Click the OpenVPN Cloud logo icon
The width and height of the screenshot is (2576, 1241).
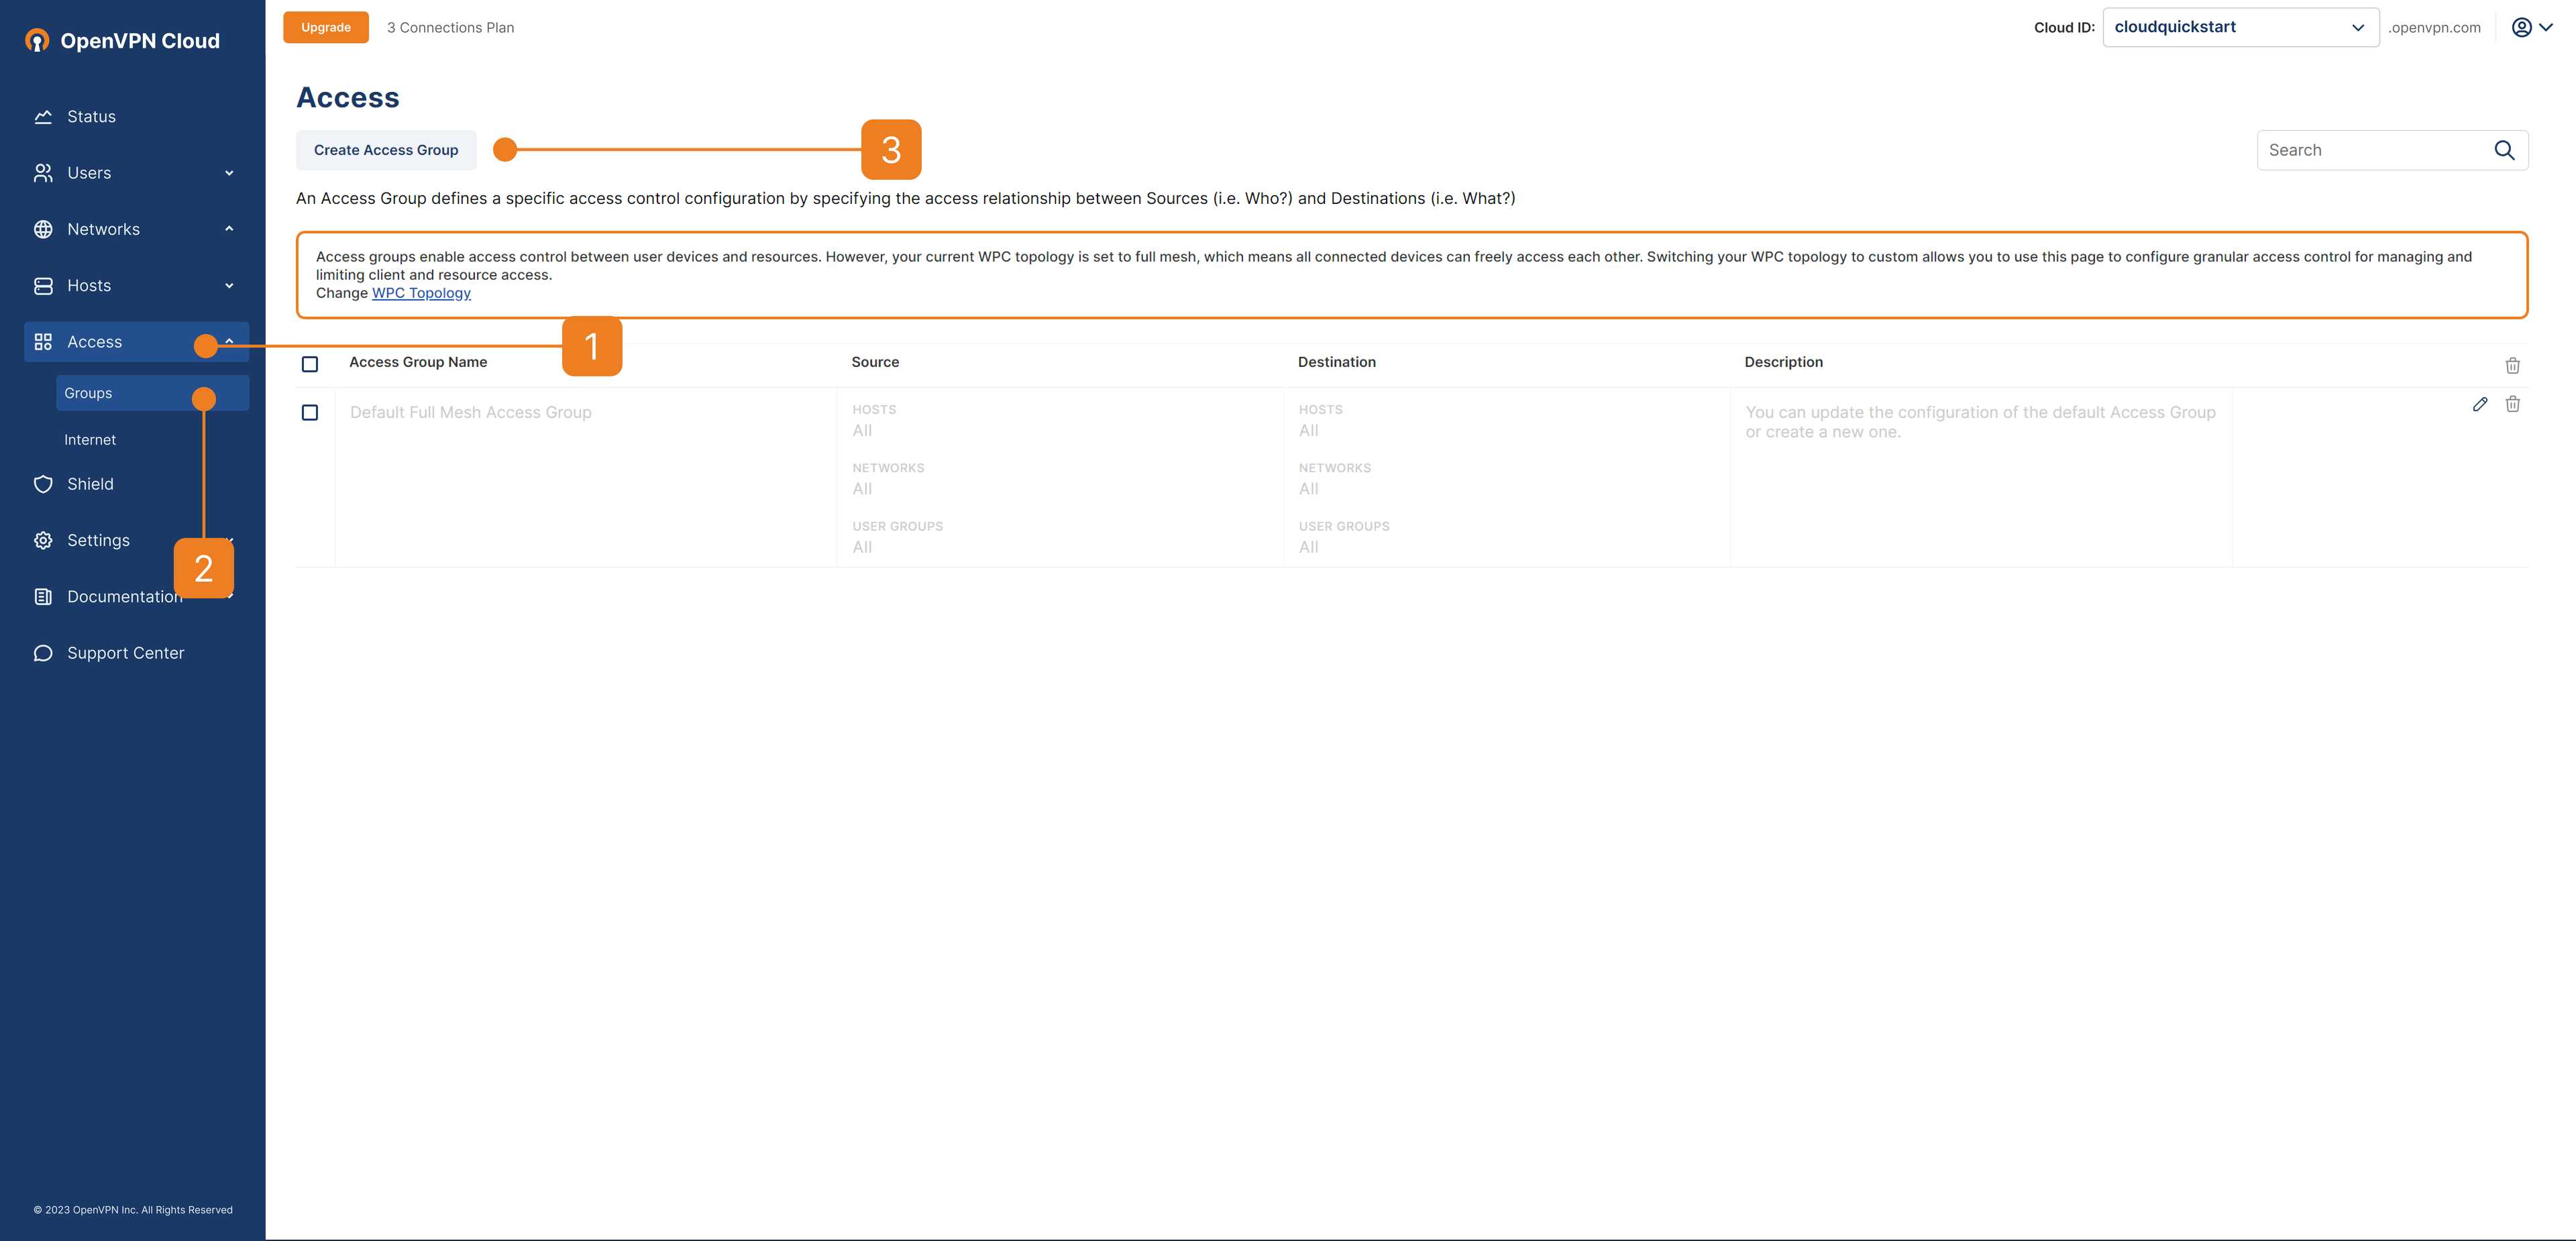pos(37,41)
